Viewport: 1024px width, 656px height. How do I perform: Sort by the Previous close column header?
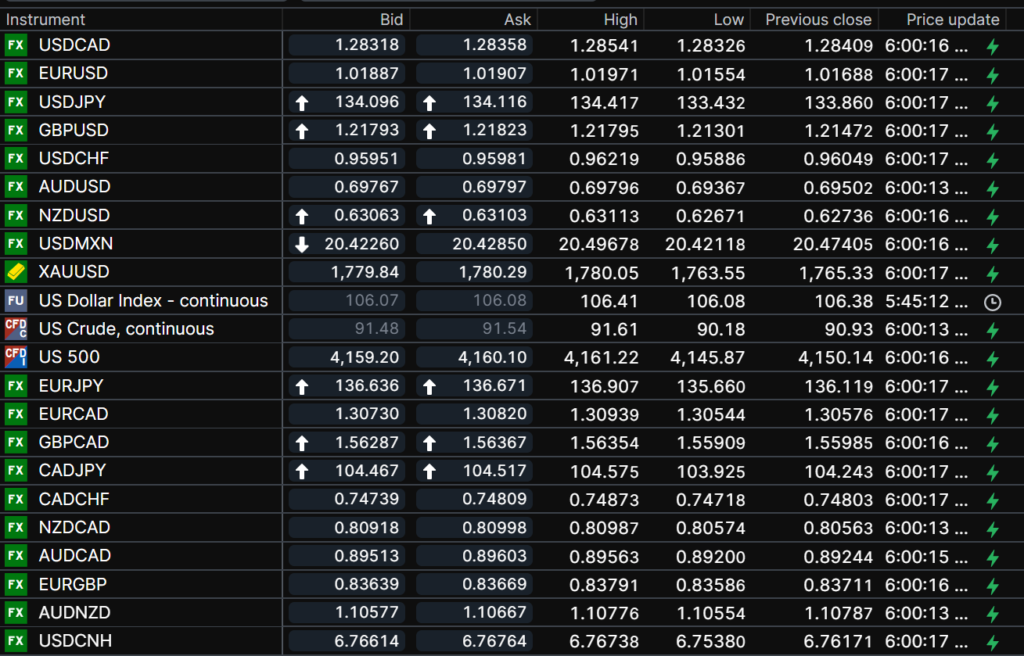pyautogui.click(x=818, y=20)
